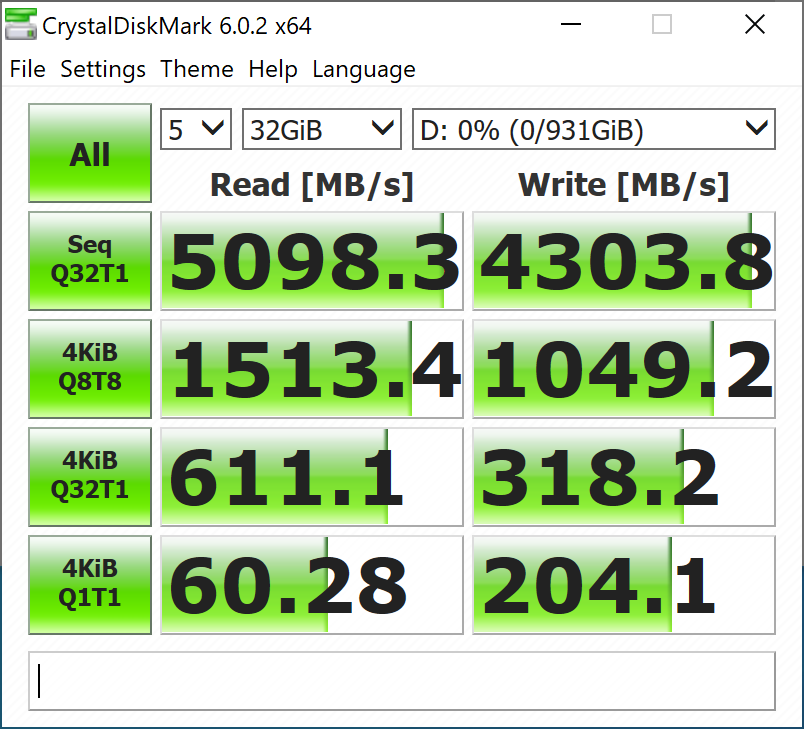Image resolution: width=804 pixels, height=729 pixels.
Task: Close the CrystalDiskMark window
Action: (x=755, y=24)
